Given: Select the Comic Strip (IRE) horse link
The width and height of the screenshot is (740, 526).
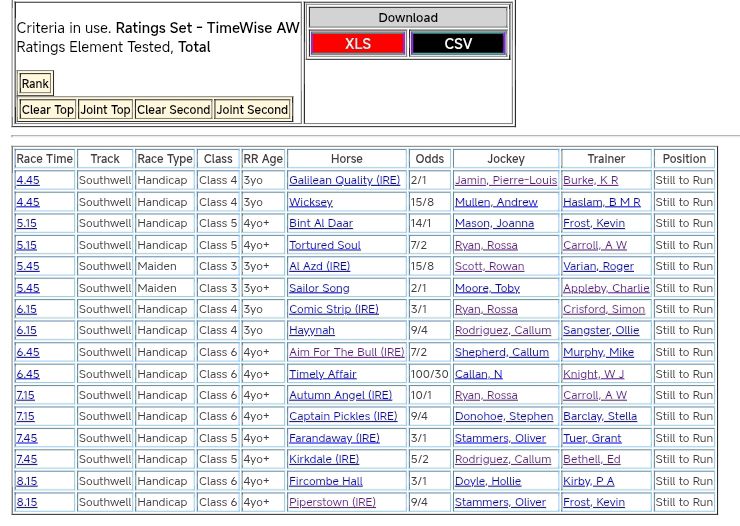Looking at the screenshot, I should [x=333, y=310].
